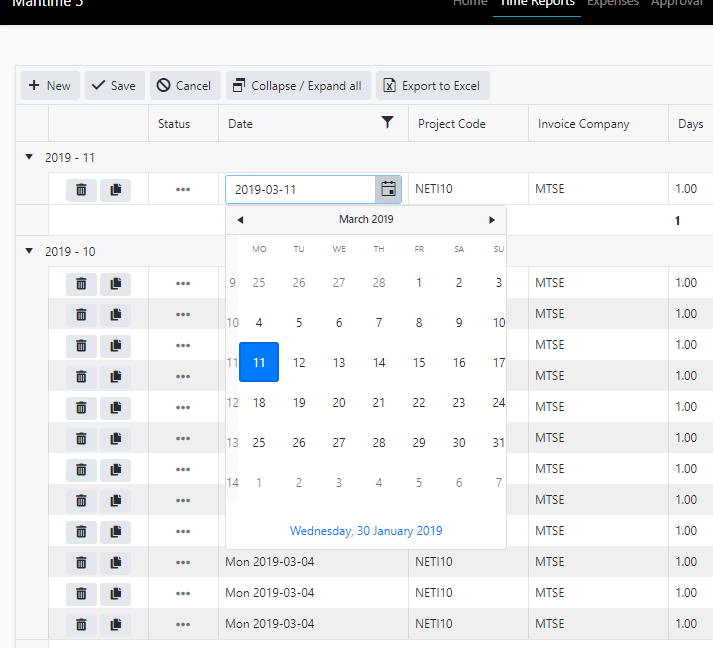Click the 2019 - 10 group label
713x648 pixels.
coord(70,251)
